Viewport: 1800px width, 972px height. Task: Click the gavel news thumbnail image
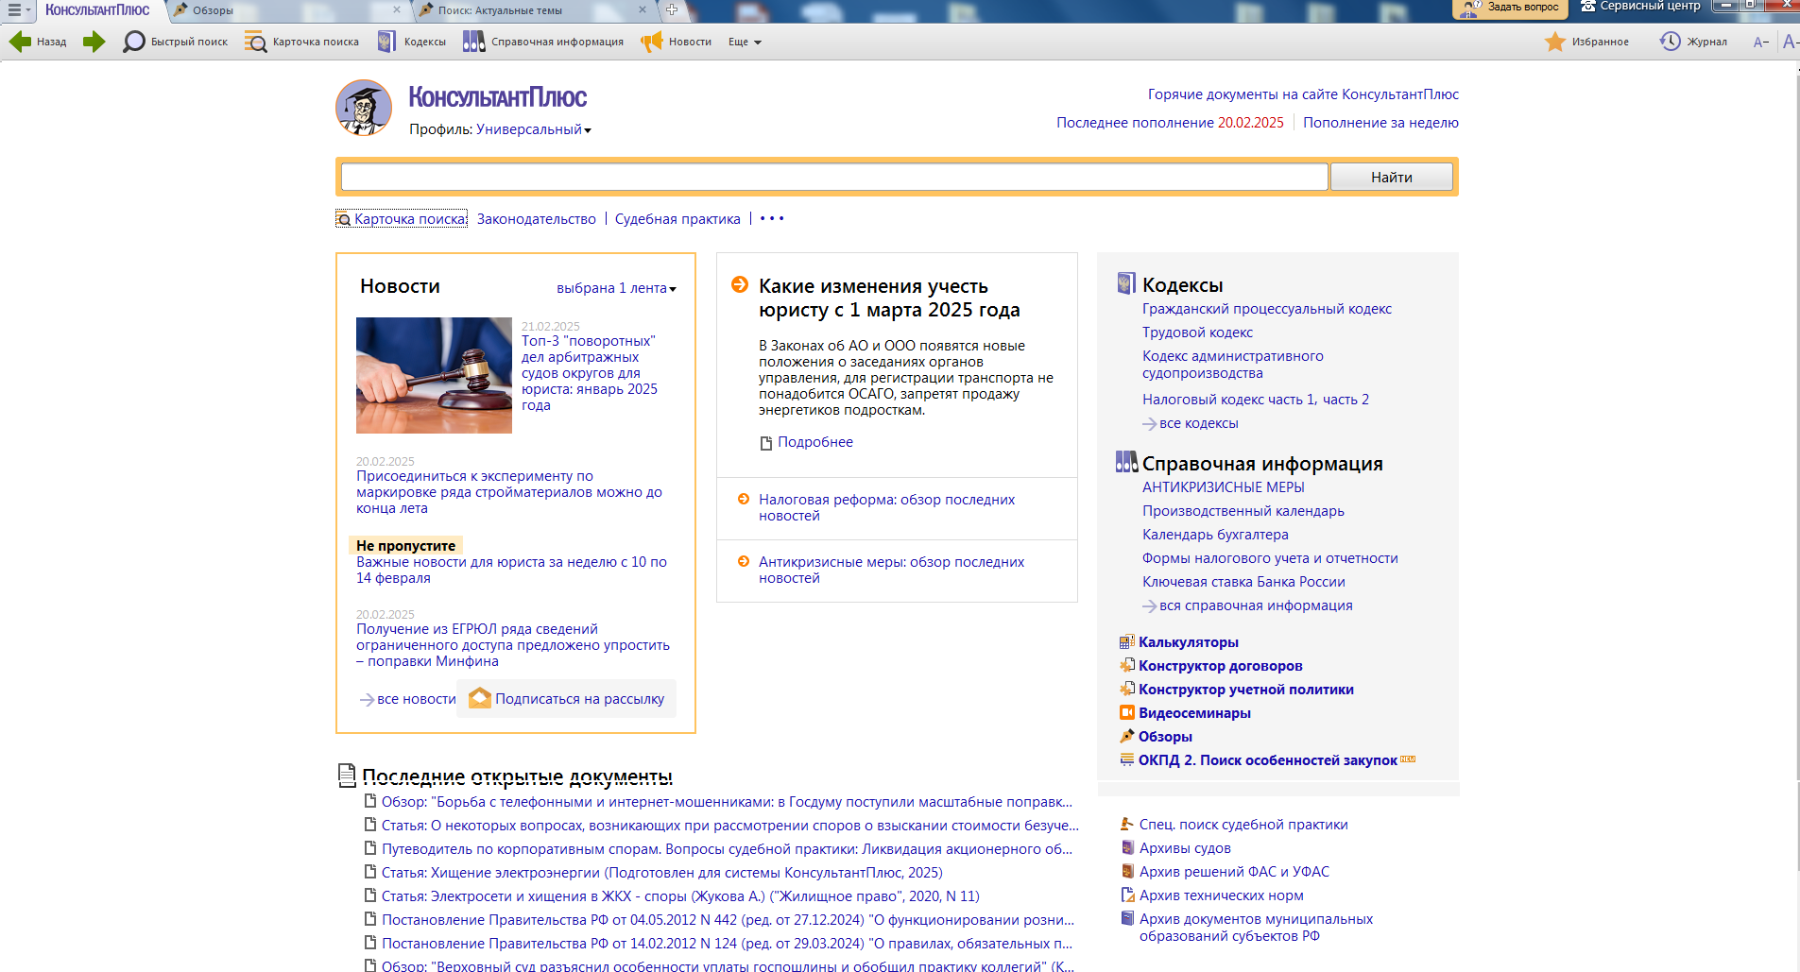pyautogui.click(x=434, y=375)
